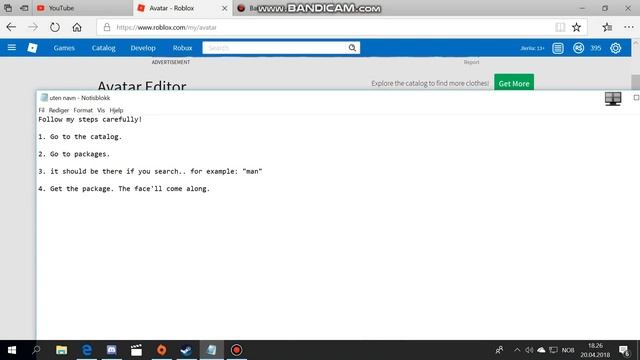The height and width of the screenshot is (360, 640).
Task: Open Roblox settings gear
Action: pyautogui.click(x=616, y=48)
